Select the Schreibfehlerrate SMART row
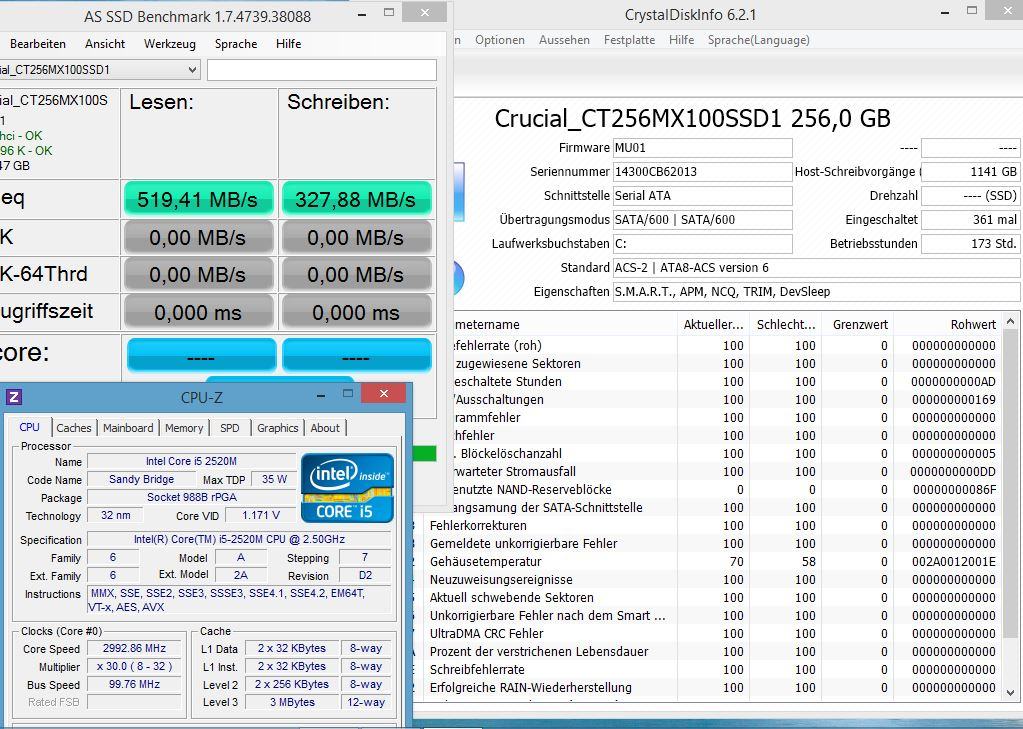Screen dimensions: 1023x729 (x=707, y=670)
